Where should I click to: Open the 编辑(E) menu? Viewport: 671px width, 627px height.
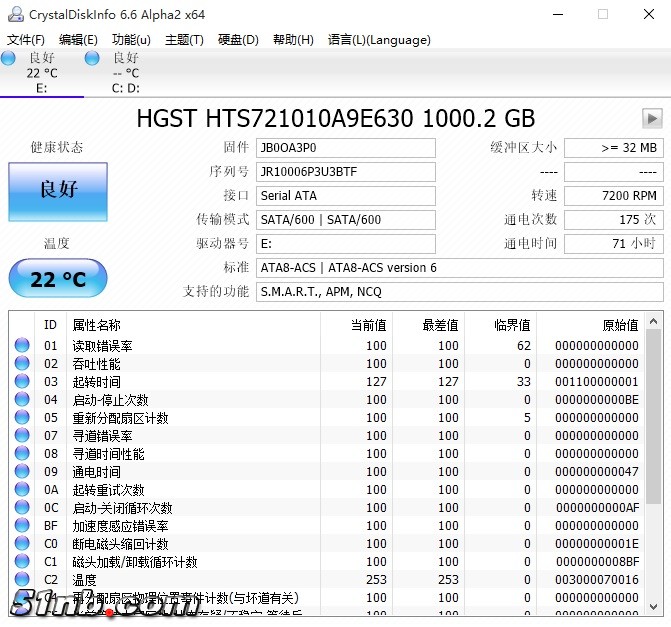click(x=78, y=40)
